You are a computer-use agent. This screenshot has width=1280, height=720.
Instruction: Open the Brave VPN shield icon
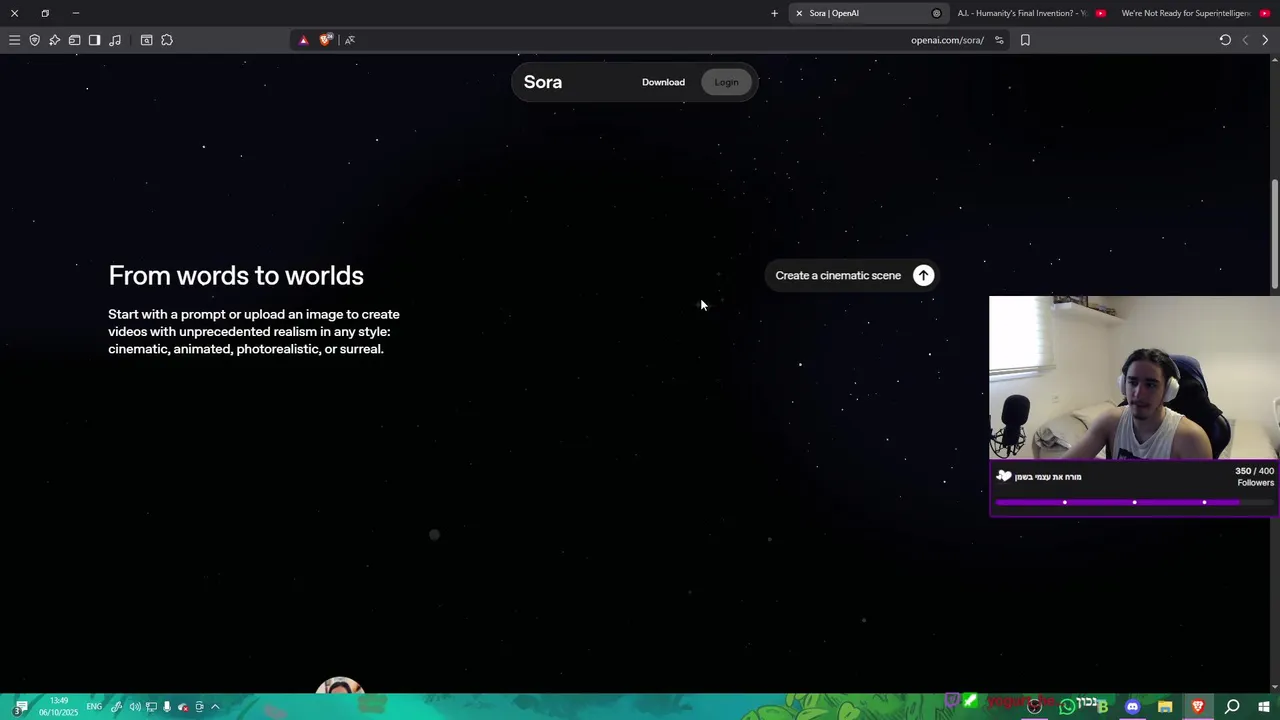point(34,40)
